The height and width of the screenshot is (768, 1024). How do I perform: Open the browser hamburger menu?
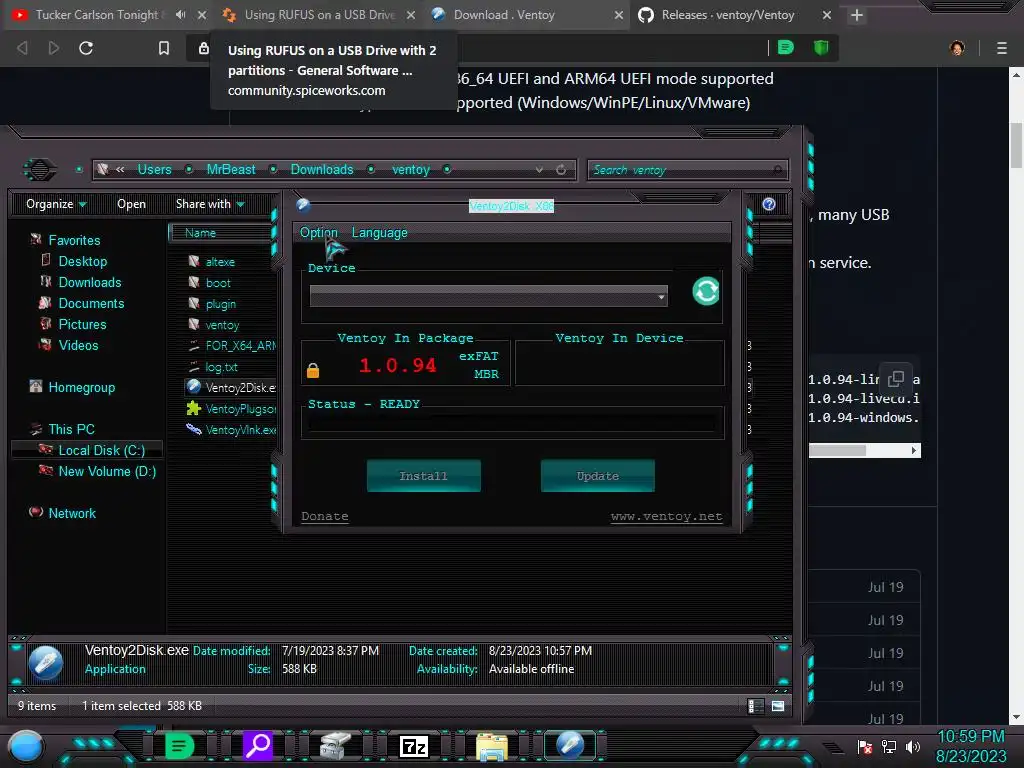(1001, 48)
